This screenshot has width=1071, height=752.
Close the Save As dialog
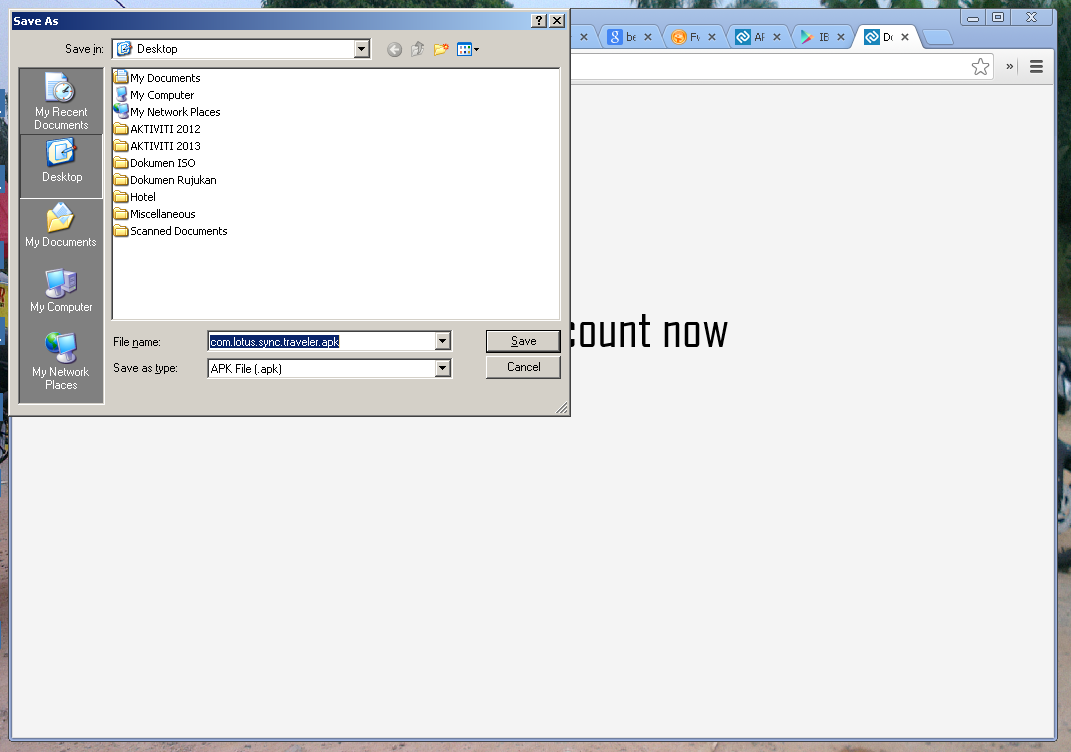click(x=557, y=20)
